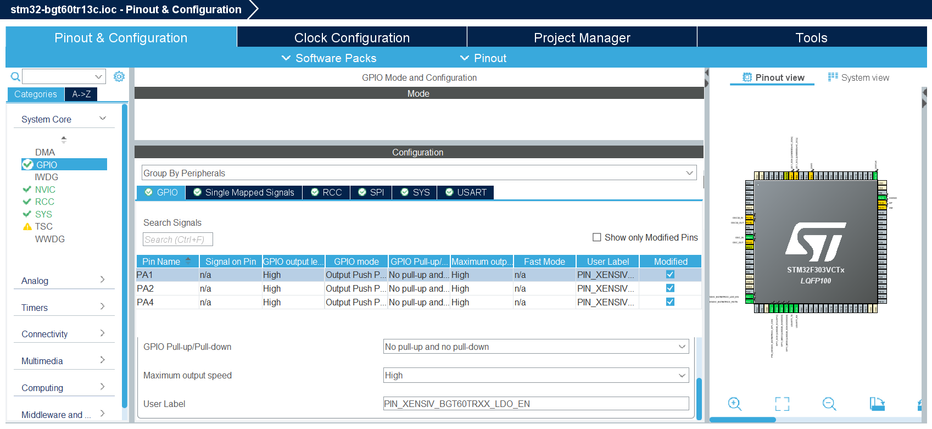Click the search magnifier icon in sidebar
The image size is (932, 429).
(x=15, y=77)
